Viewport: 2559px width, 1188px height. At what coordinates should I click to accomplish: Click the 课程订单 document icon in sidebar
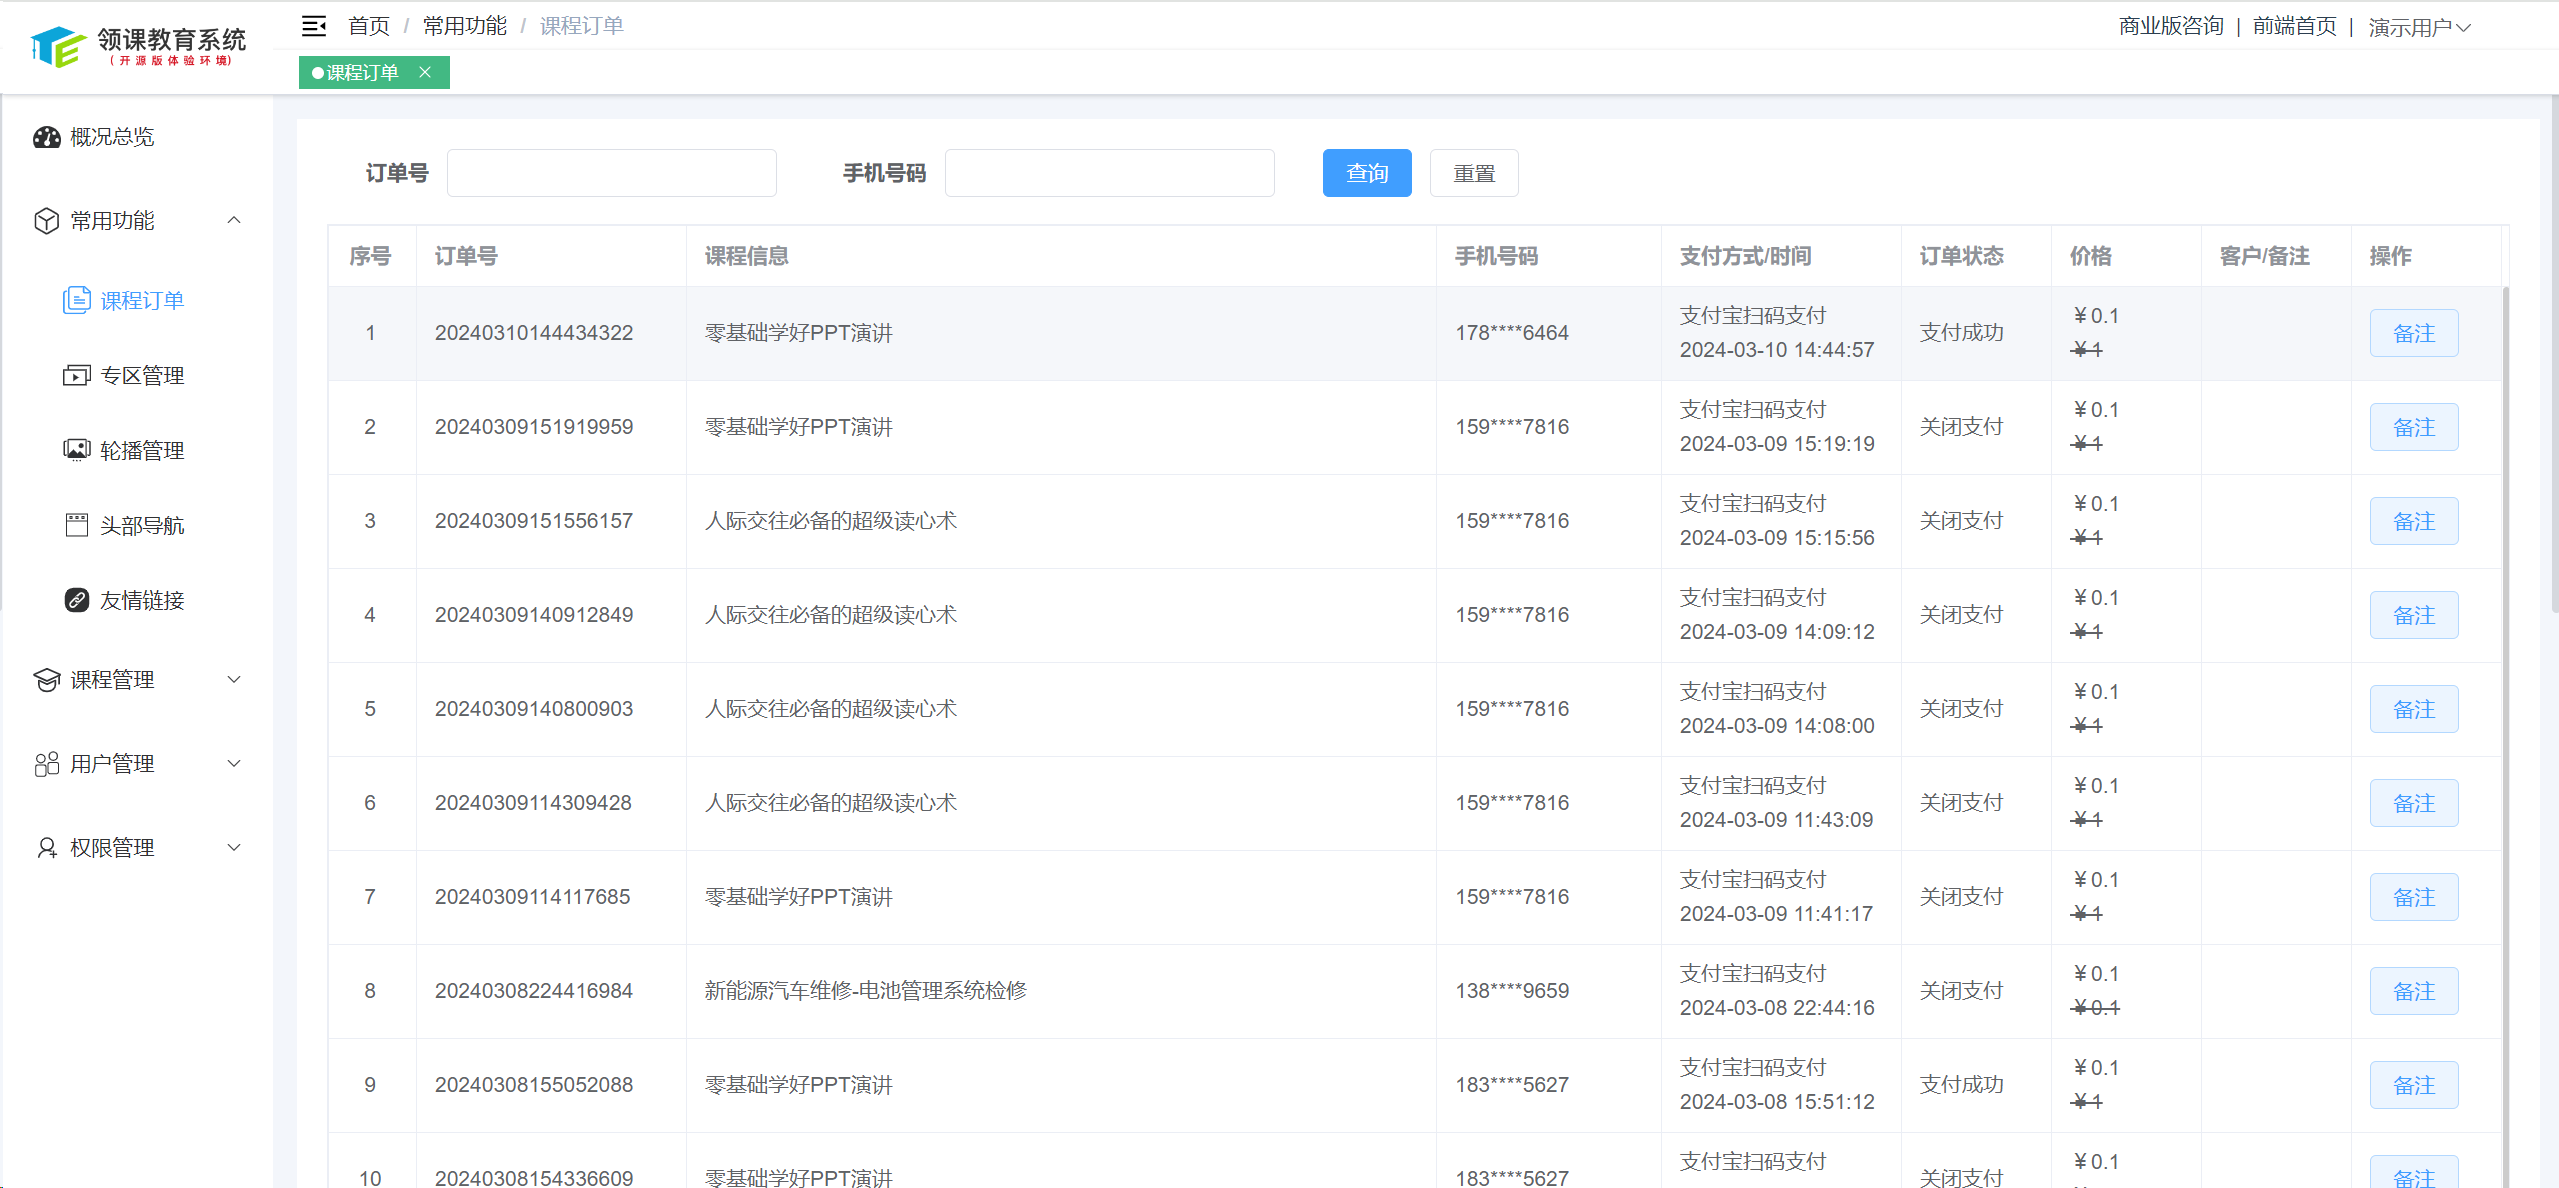[76, 300]
